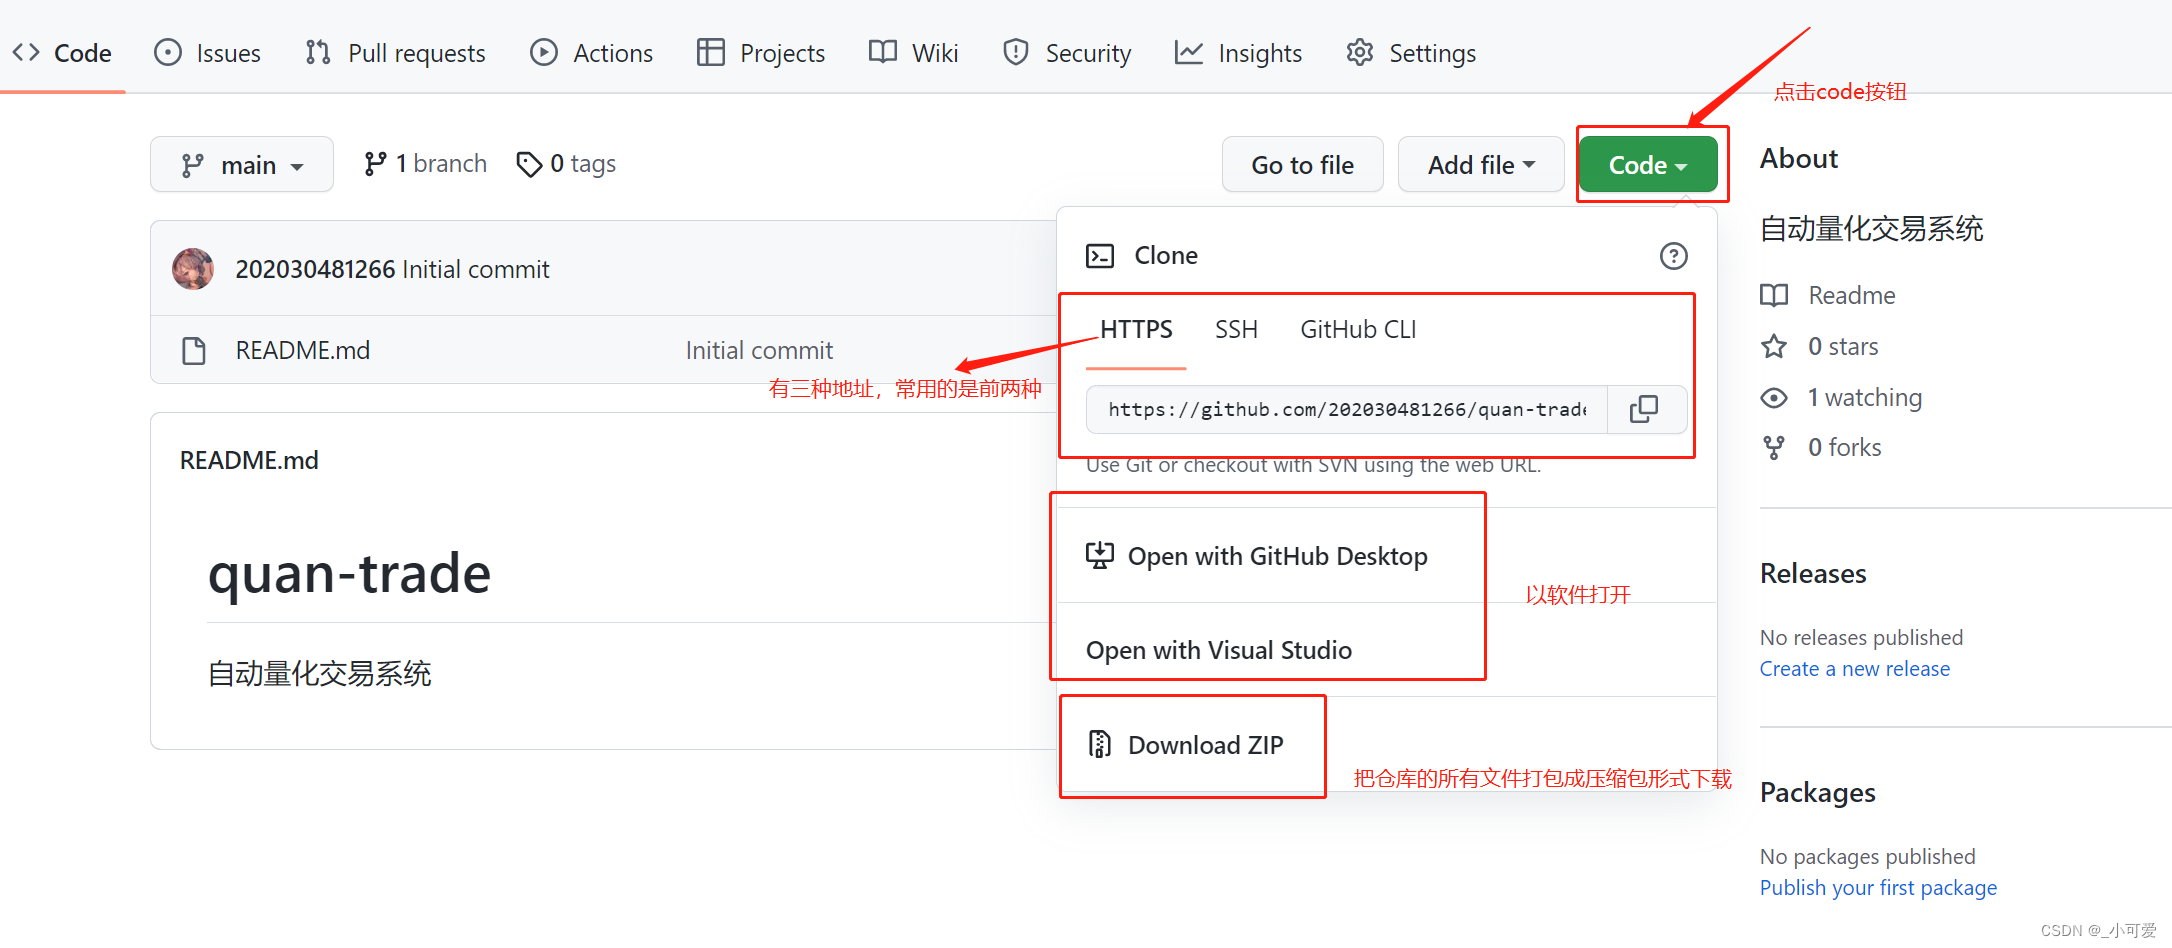Click the Wiki book icon
Screen dimensions: 2172x948
click(883, 51)
